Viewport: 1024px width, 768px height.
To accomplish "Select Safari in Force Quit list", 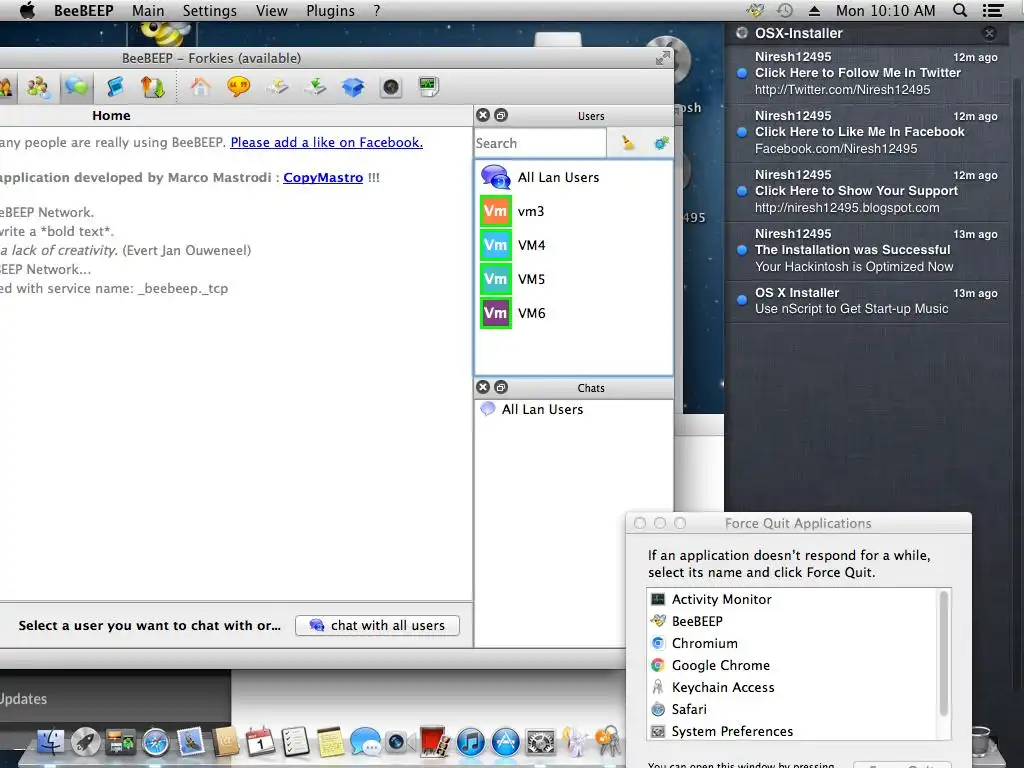I will 792,709.
